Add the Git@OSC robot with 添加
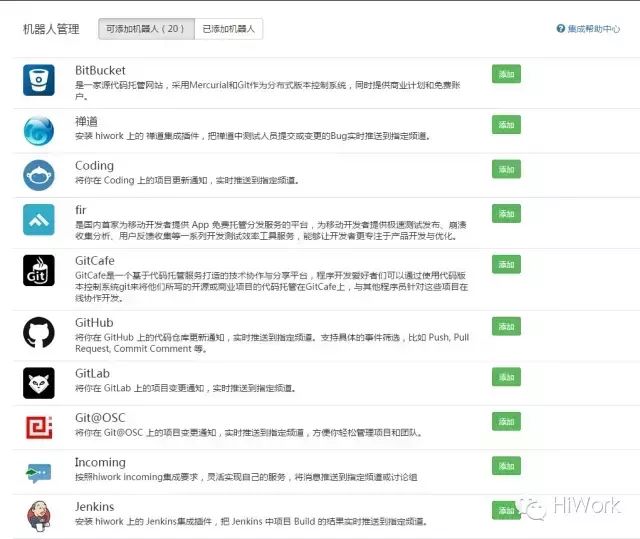This screenshot has height=539, width=640. click(506, 421)
